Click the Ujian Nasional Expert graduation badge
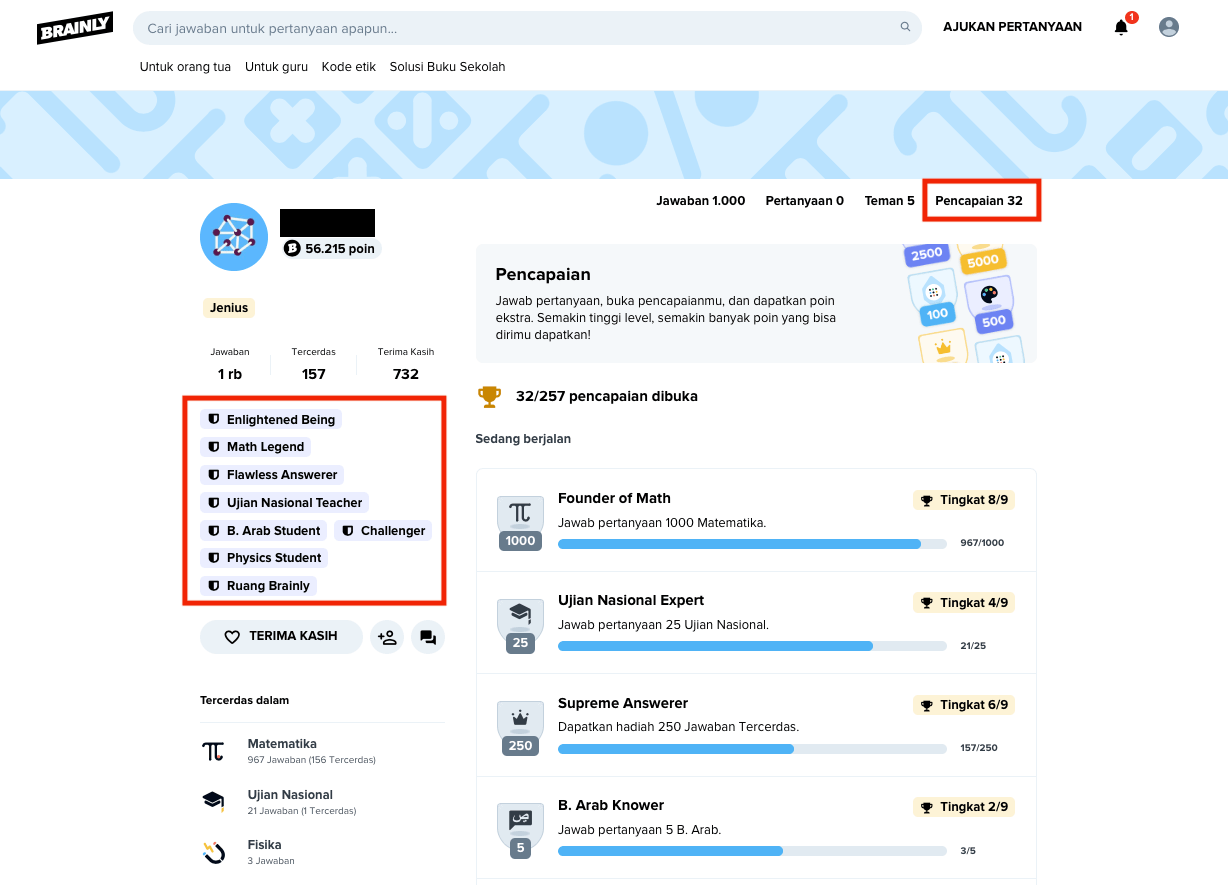Screen dimensions: 1228x885 point(520,625)
